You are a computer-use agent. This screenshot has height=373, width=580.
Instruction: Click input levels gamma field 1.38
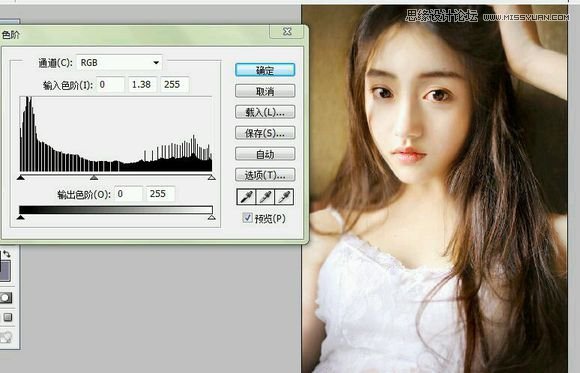[x=142, y=85]
